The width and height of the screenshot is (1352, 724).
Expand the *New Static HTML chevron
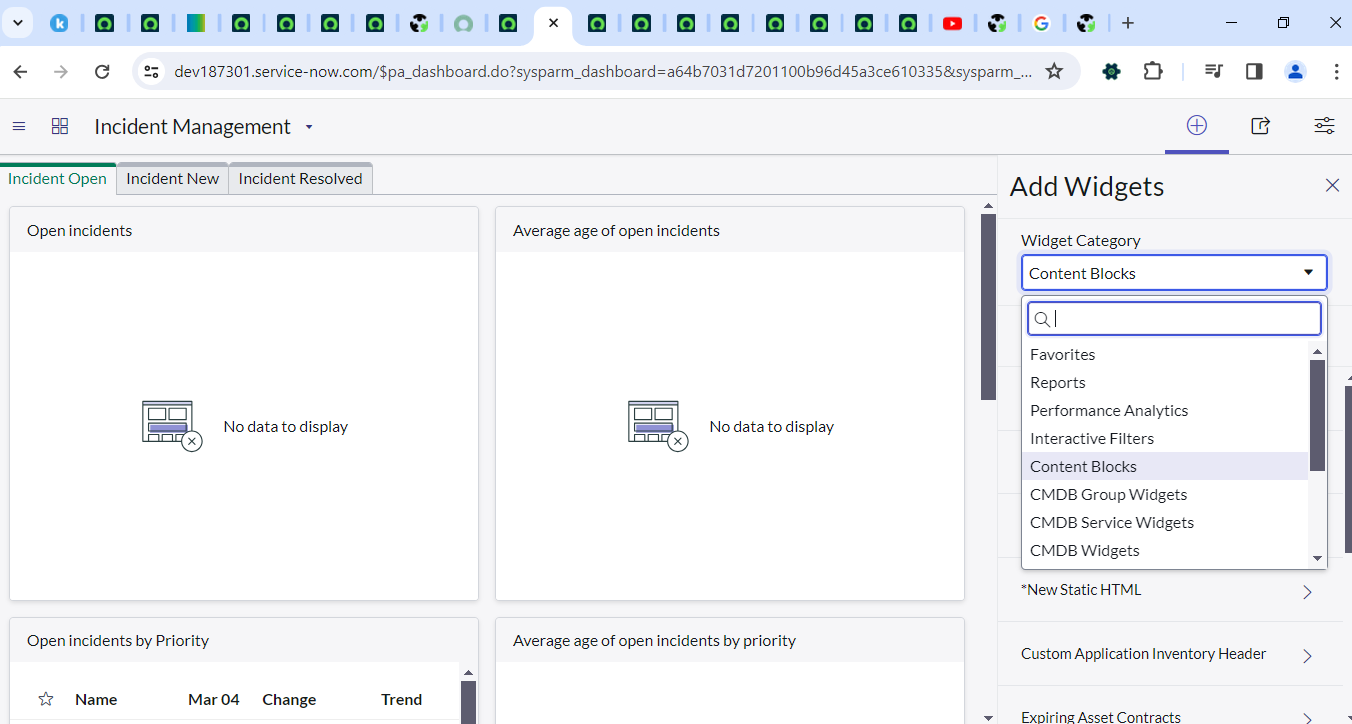1307,592
